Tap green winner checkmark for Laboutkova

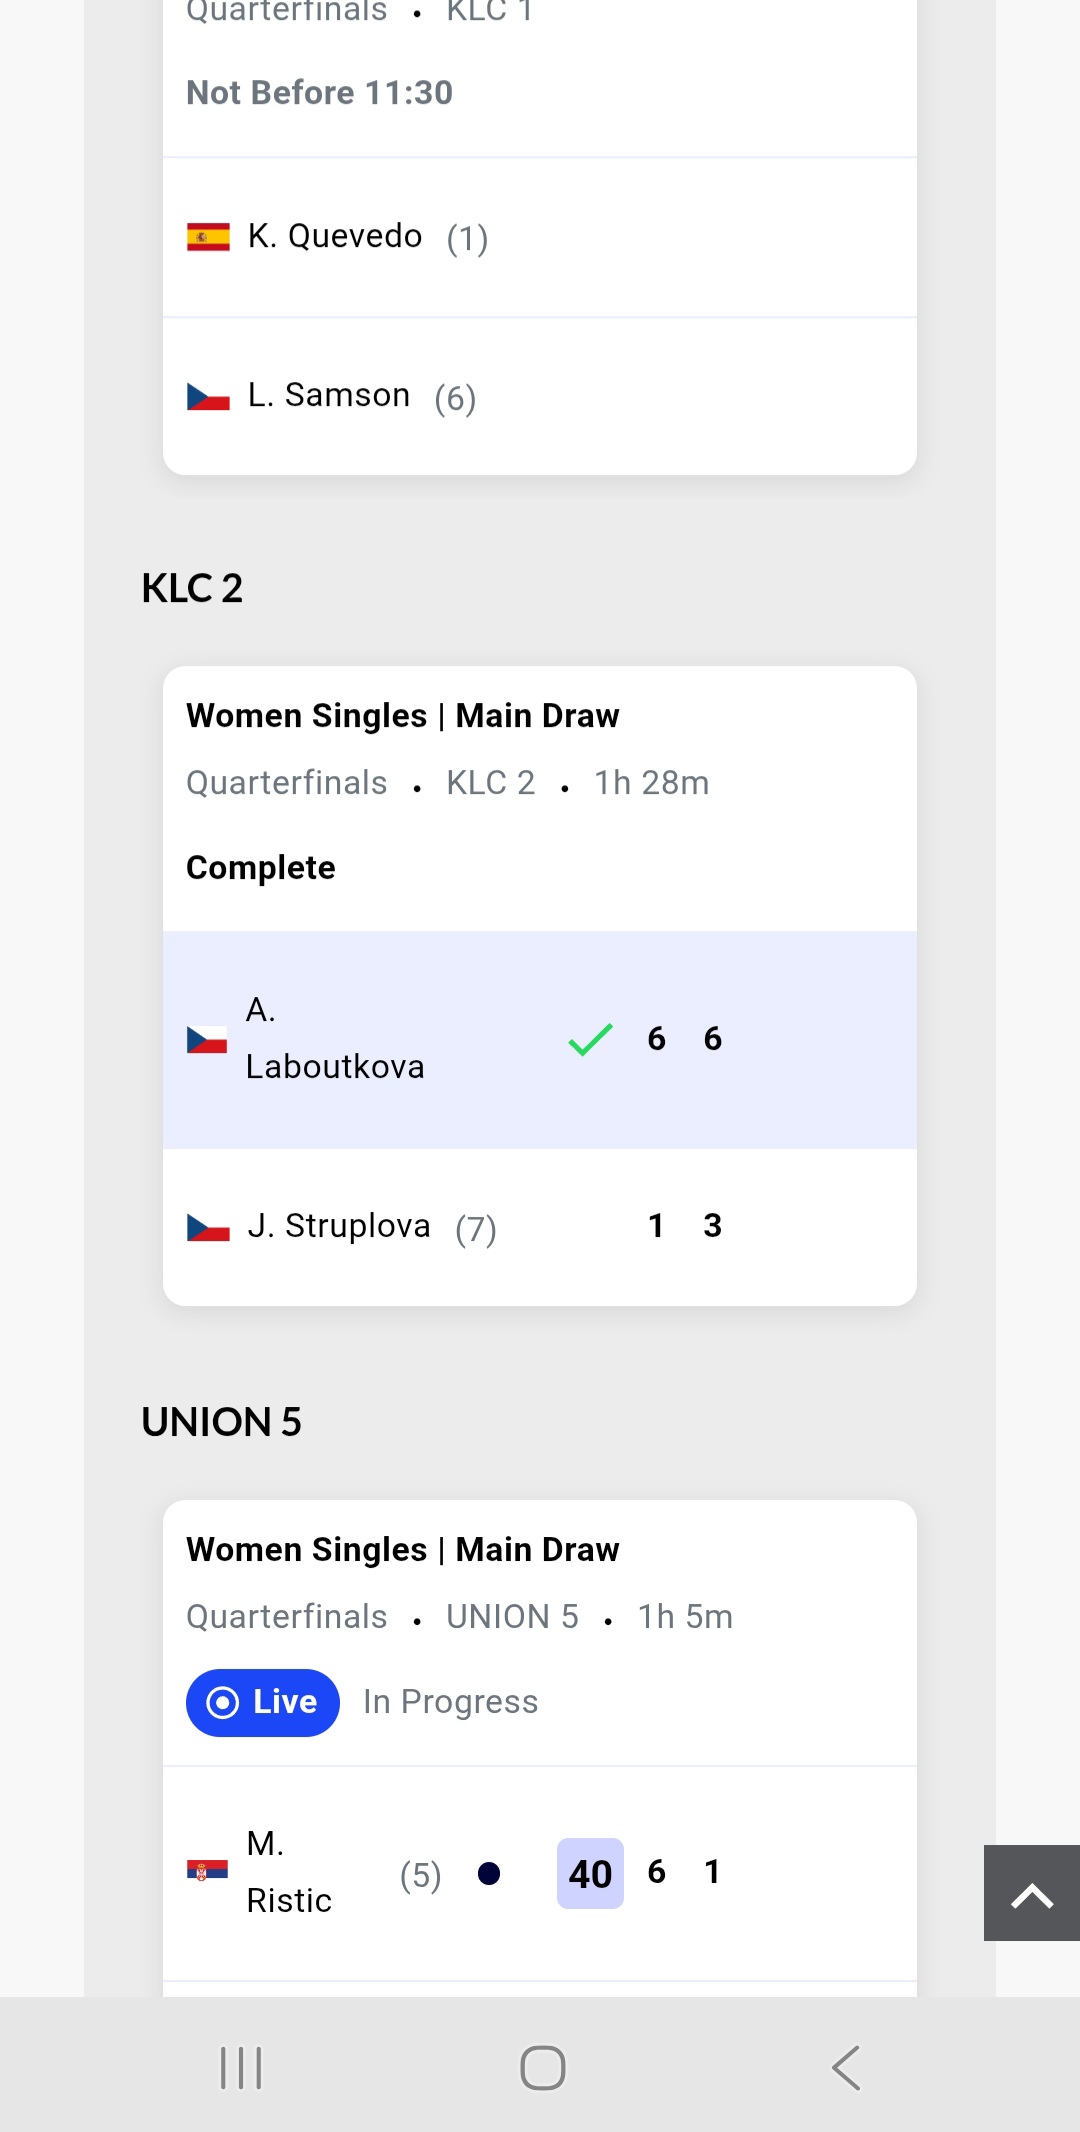590,1039
